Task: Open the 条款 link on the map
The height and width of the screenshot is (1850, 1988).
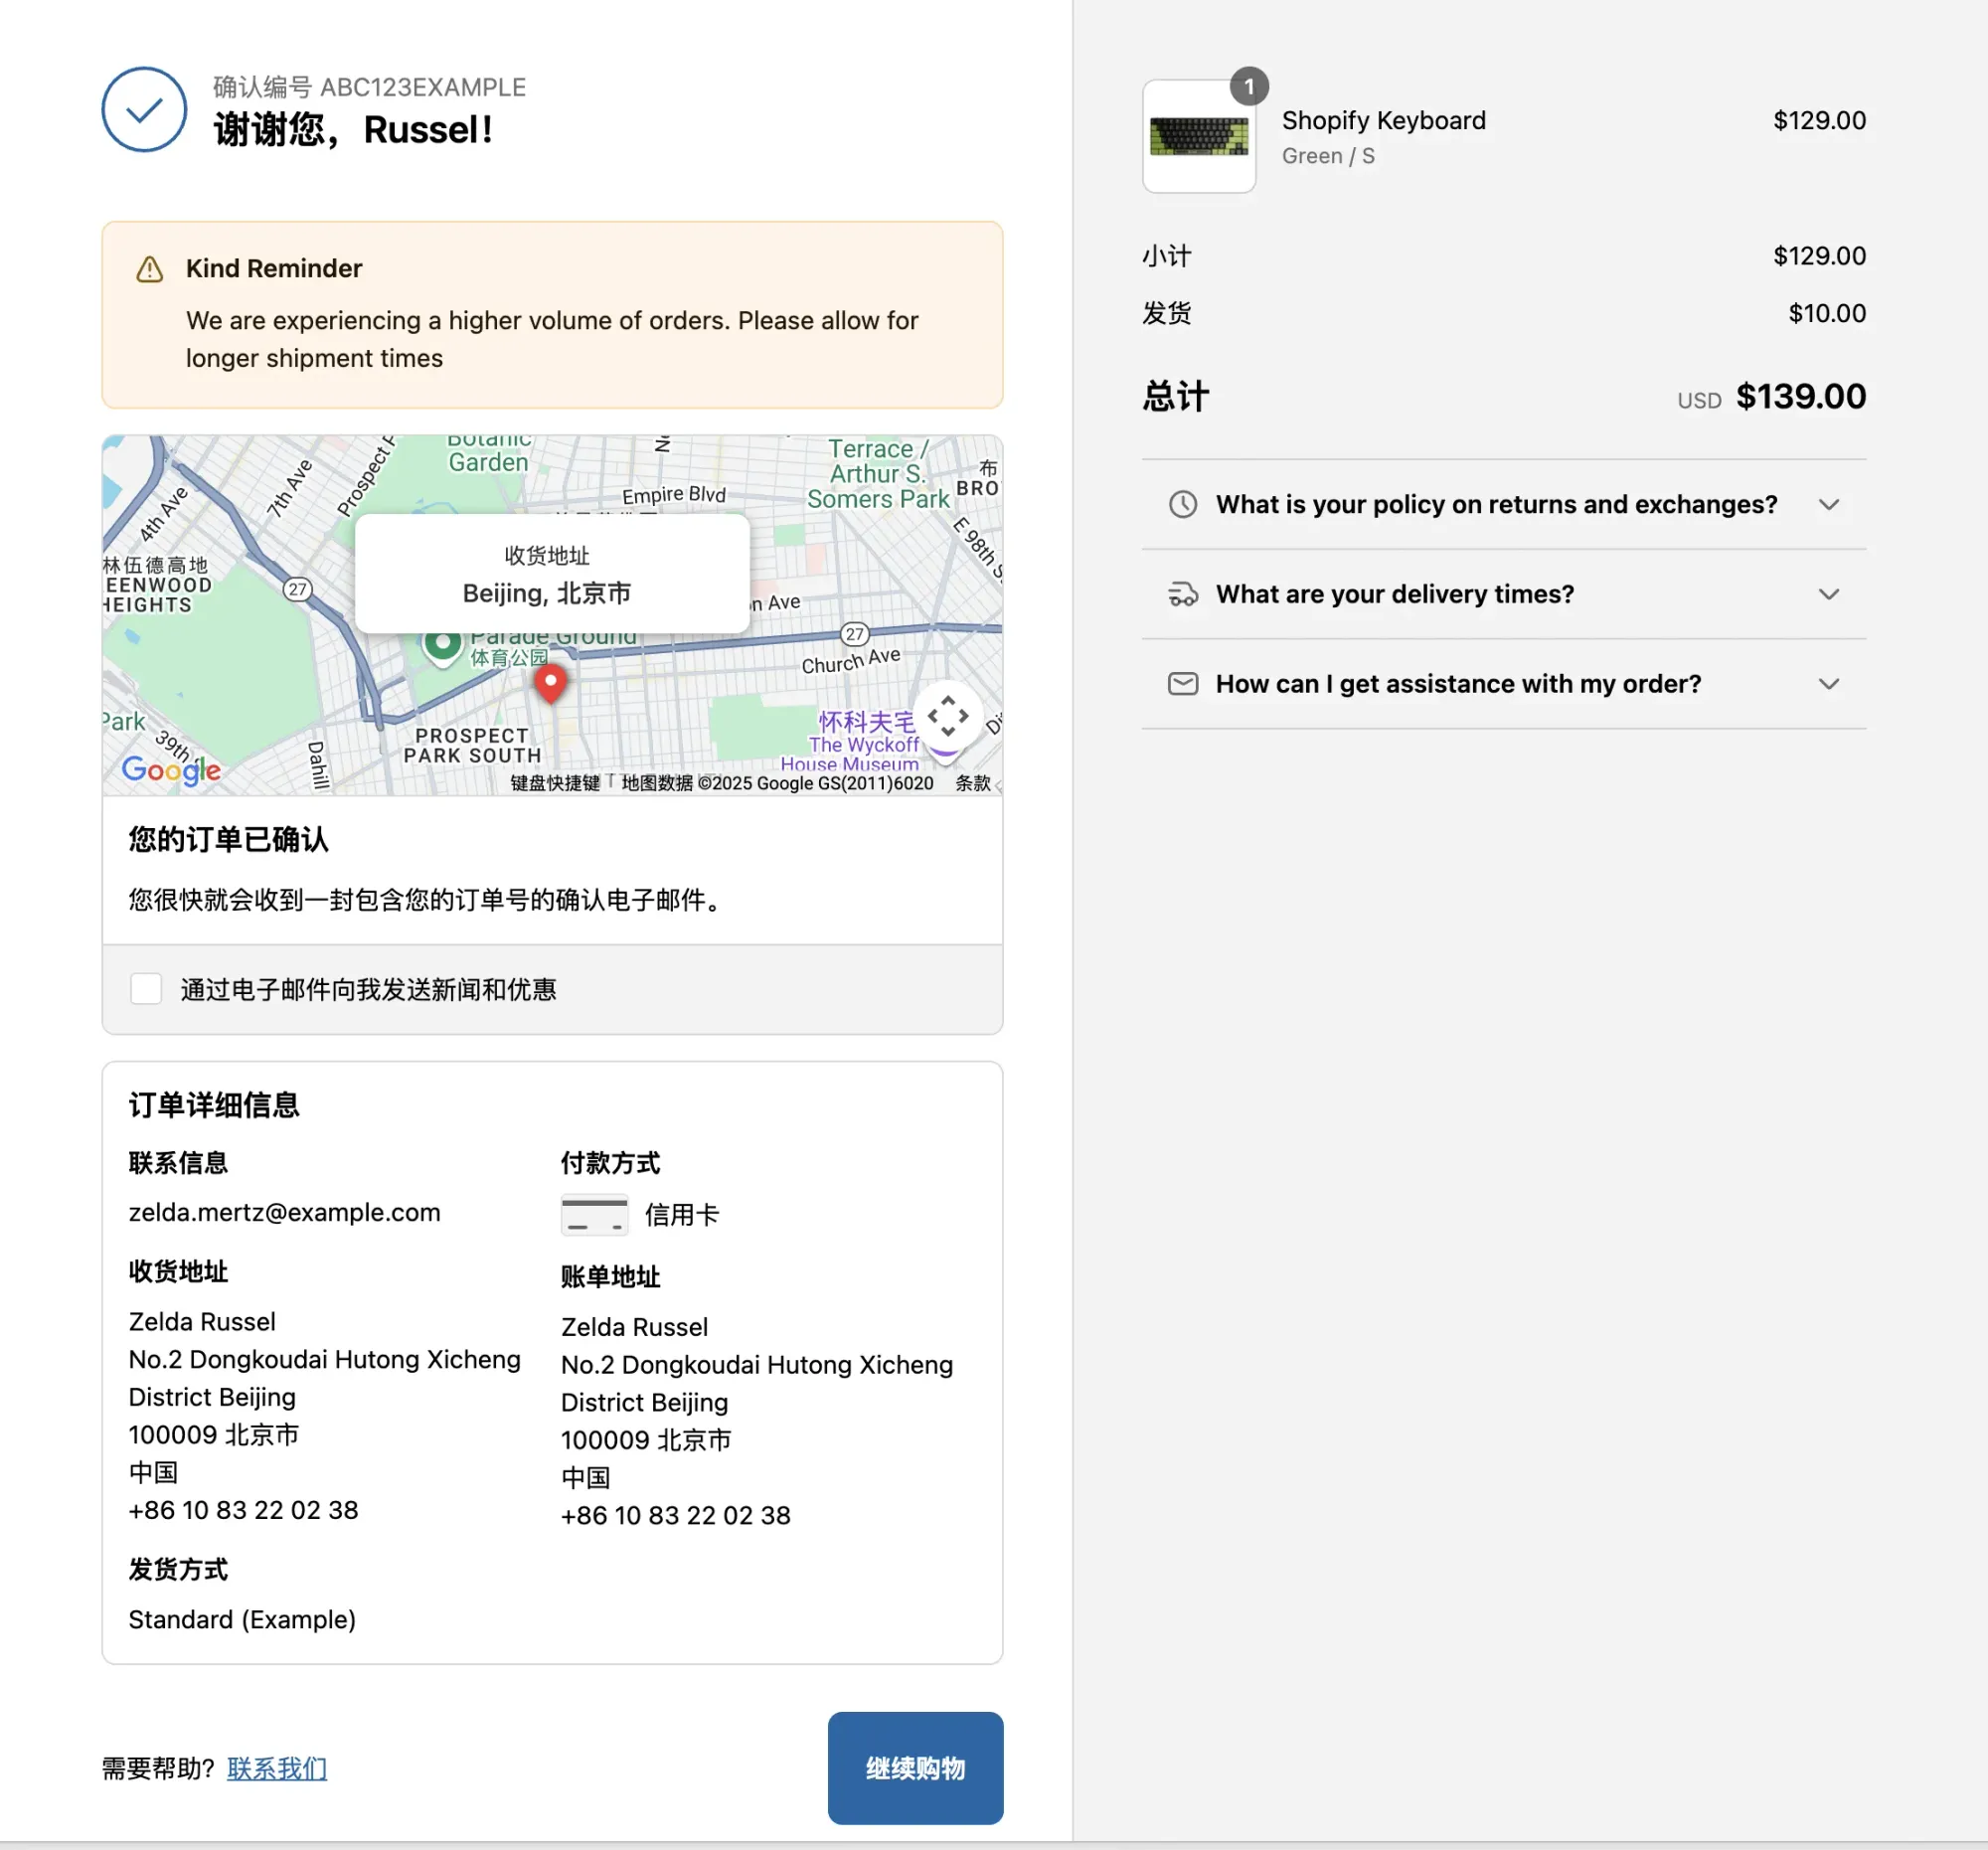Action: pyautogui.click(x=975, y=783)
